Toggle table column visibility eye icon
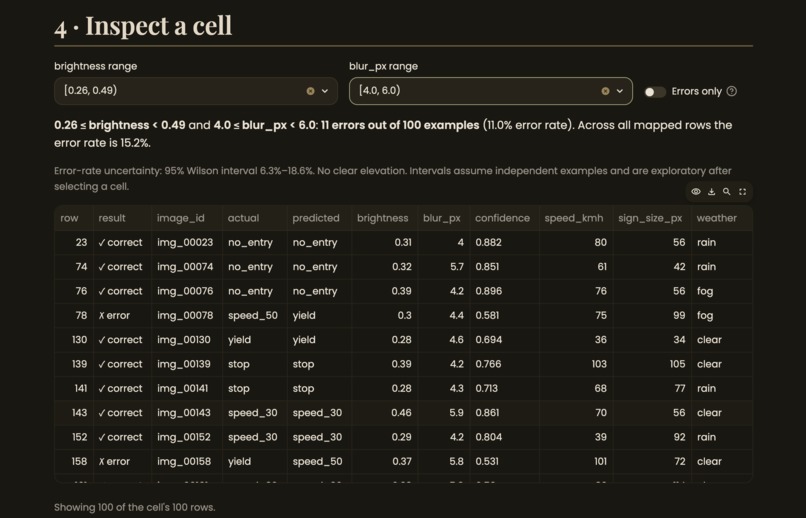Screen dimensions: 806x518 coord(696,192)
